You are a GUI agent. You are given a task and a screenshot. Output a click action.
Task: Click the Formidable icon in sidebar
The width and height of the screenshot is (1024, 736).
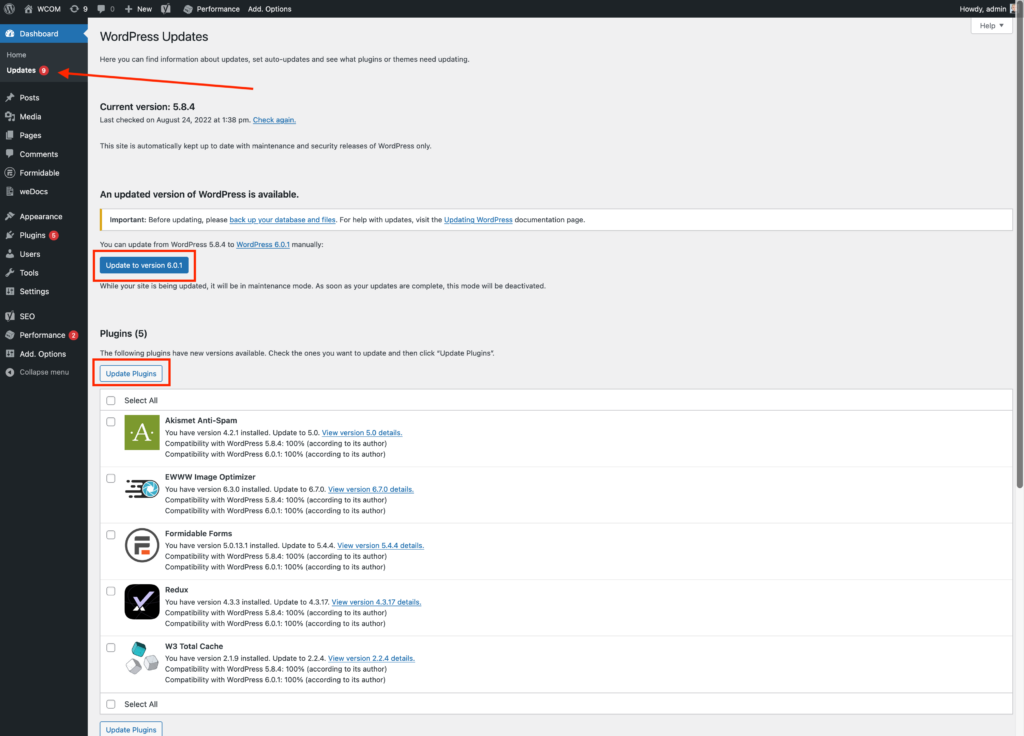pos(10,172)
